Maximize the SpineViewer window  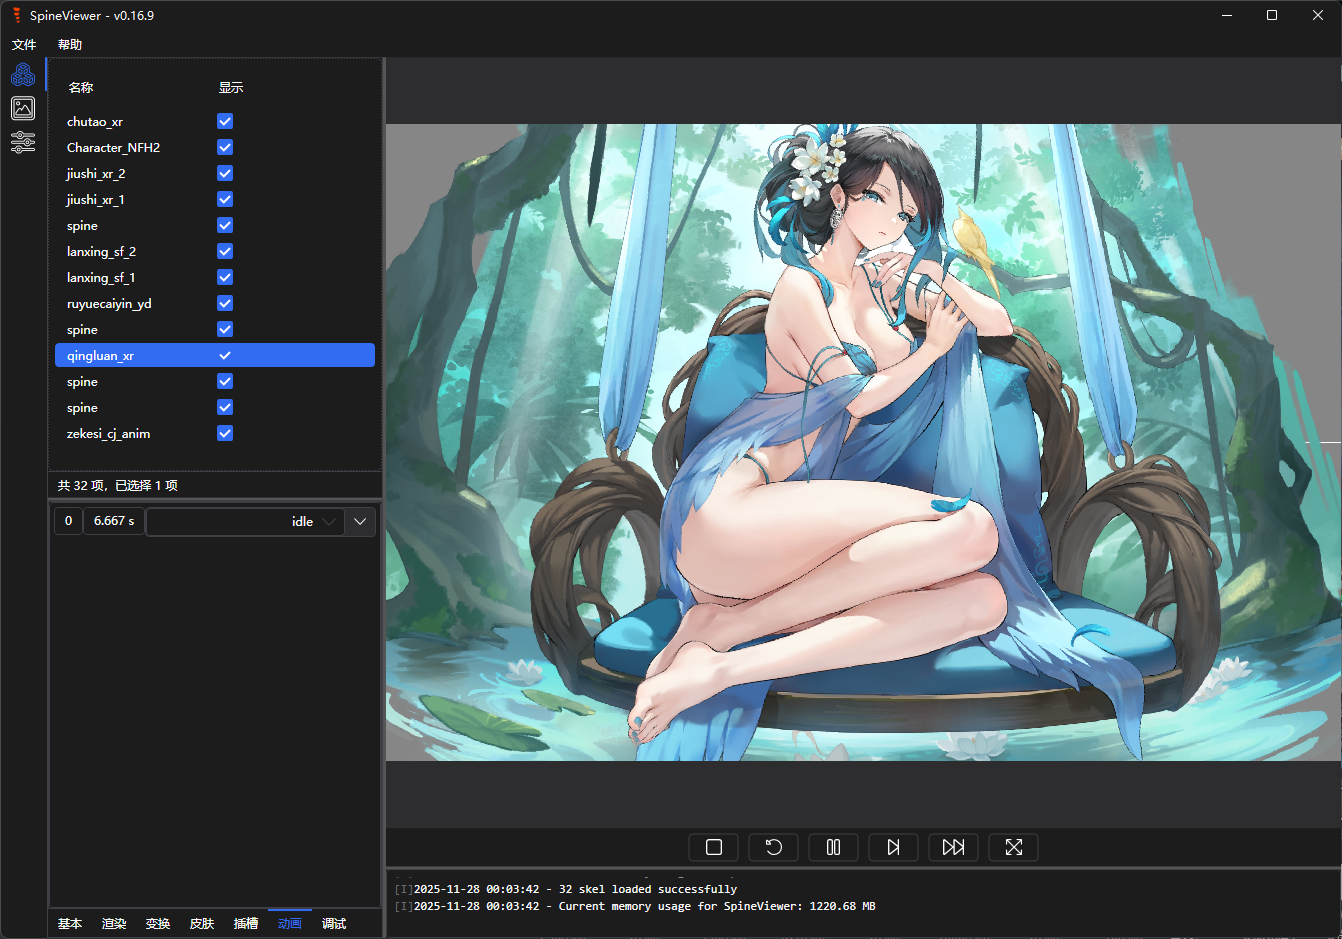pos(1272,15)
